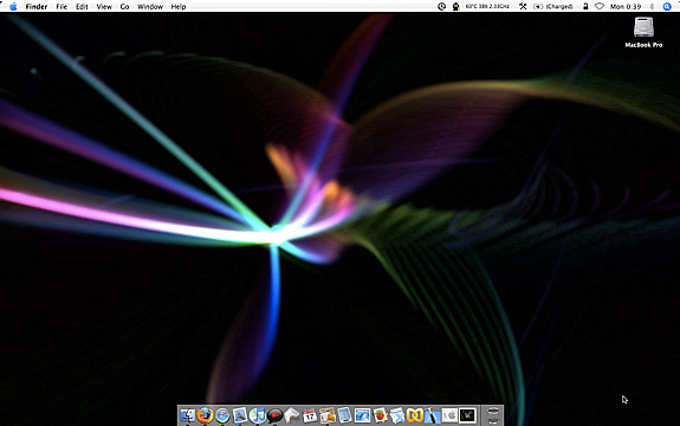Screen dimensions: 680x426
Task: Open the blue crossed sheets Dock icon
Action: coord(397,416)
